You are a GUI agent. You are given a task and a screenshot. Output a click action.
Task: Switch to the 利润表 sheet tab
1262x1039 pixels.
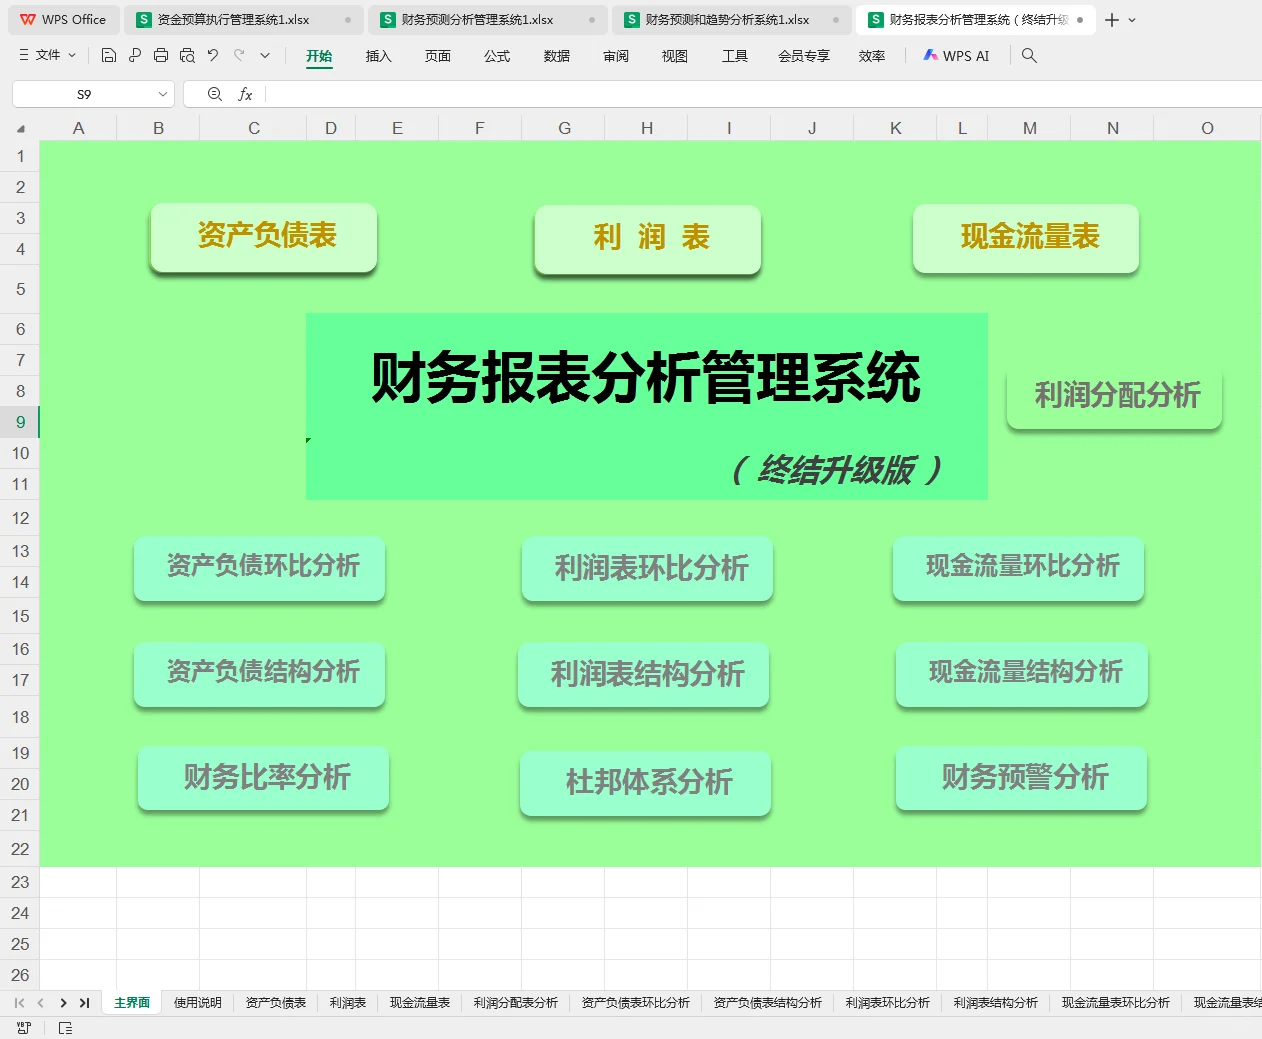click(x=347, y=1002)
